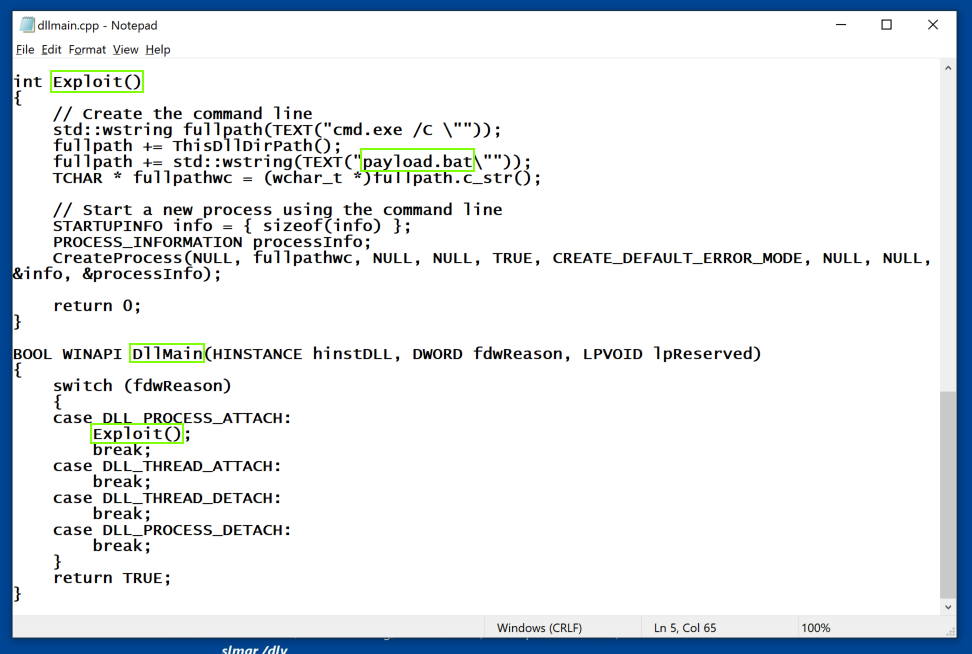Click '&info, &processInfo);' line
Image resolution: width=972 pixels, height=654 pixels.
click(117, 274)
